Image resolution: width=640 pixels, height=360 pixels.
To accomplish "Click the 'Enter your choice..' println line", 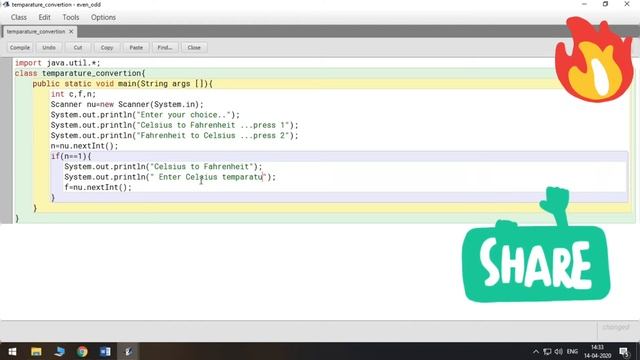I will point(145,115).
